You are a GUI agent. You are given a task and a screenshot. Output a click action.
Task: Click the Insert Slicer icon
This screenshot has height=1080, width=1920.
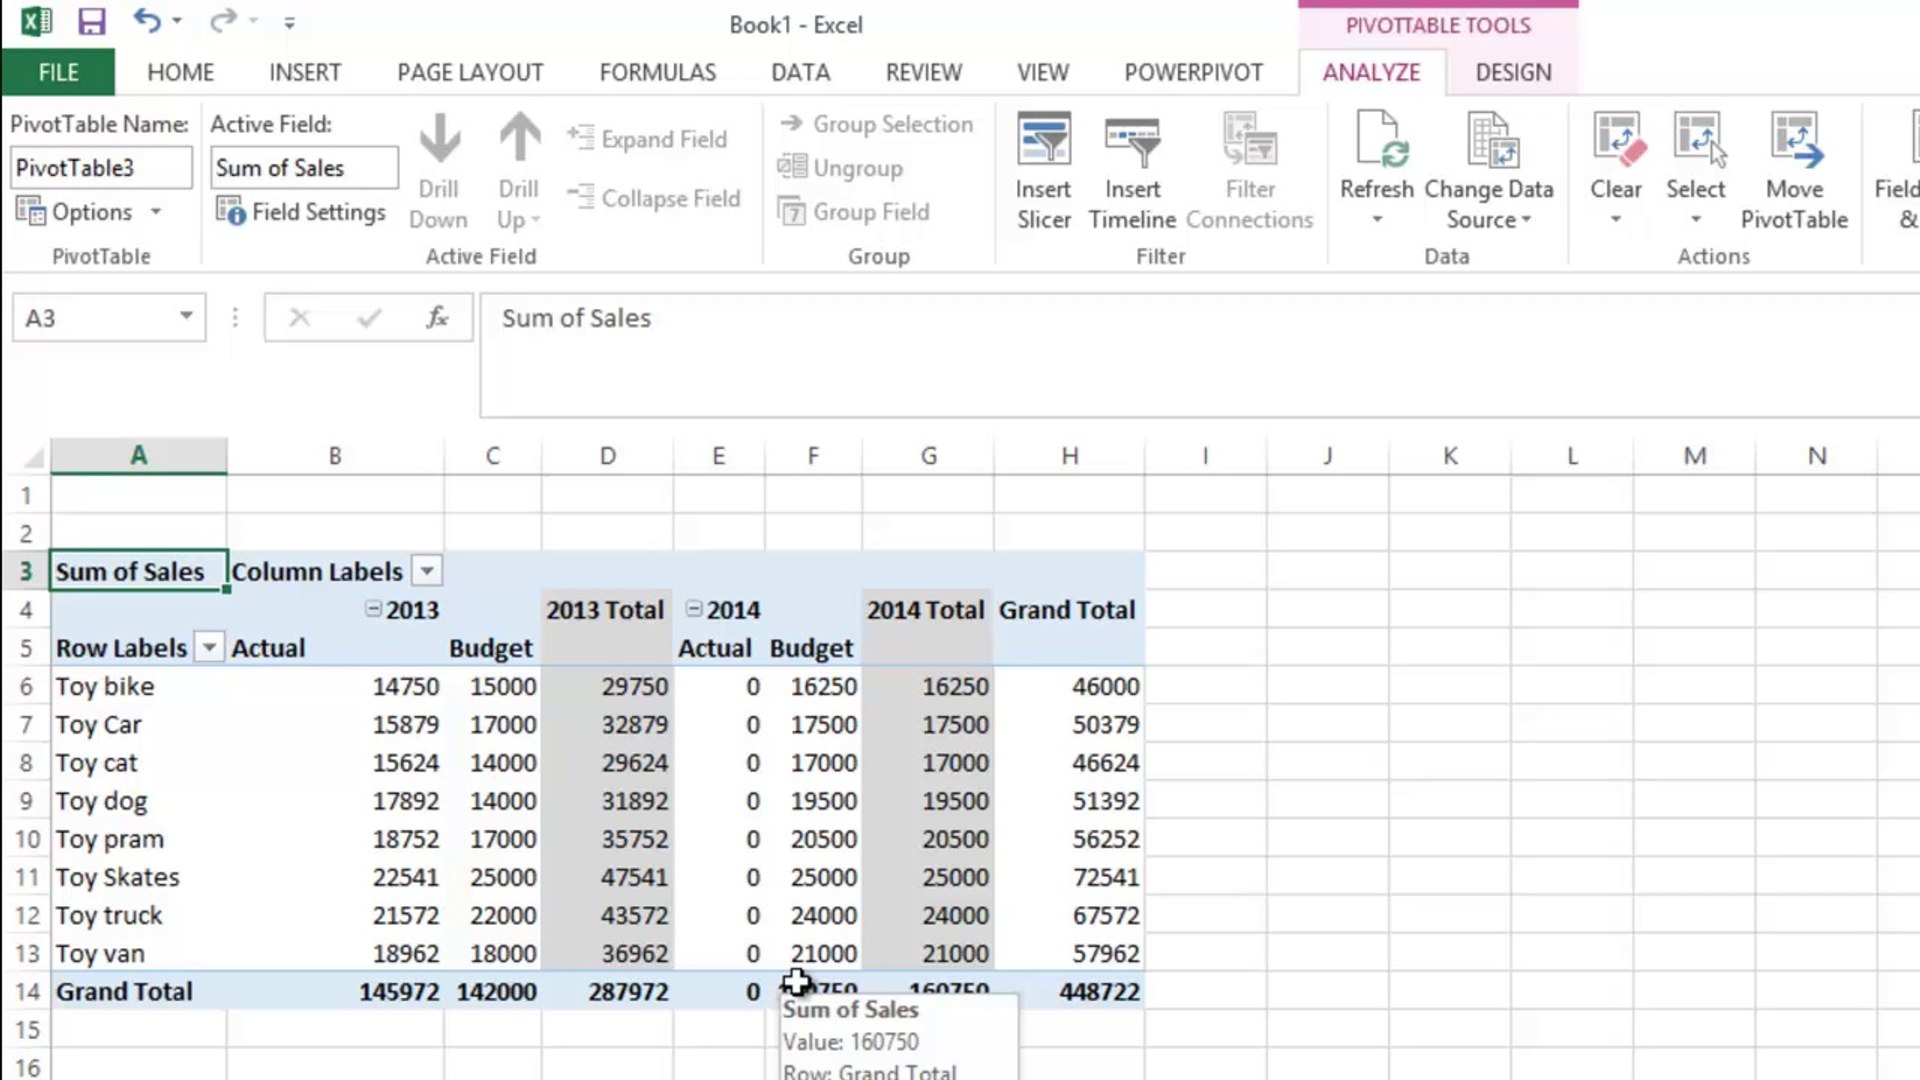coord(1043,140)
